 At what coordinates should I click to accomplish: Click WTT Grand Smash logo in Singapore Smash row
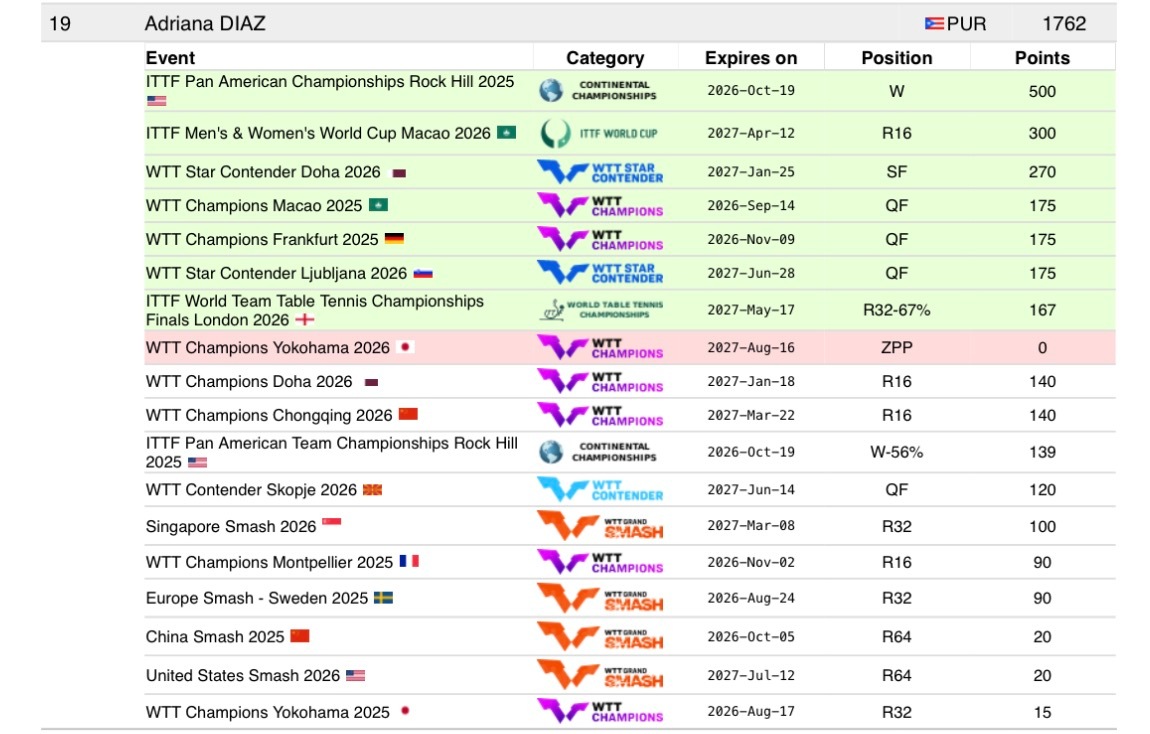pyautogui.click(x=600, y=526)
